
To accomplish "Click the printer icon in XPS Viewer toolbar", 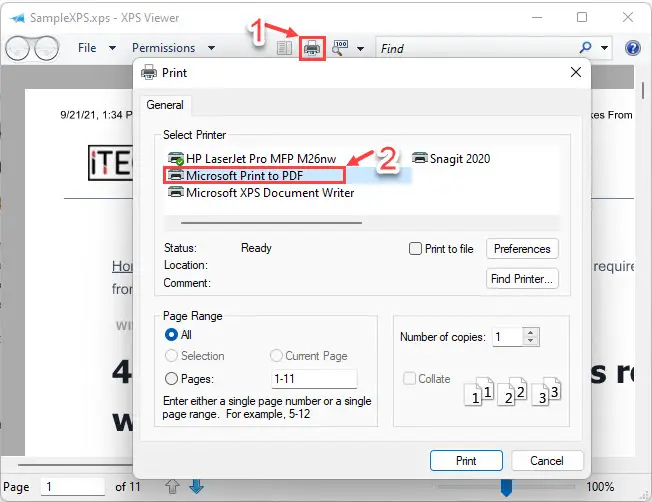I will tap(312, 48).
